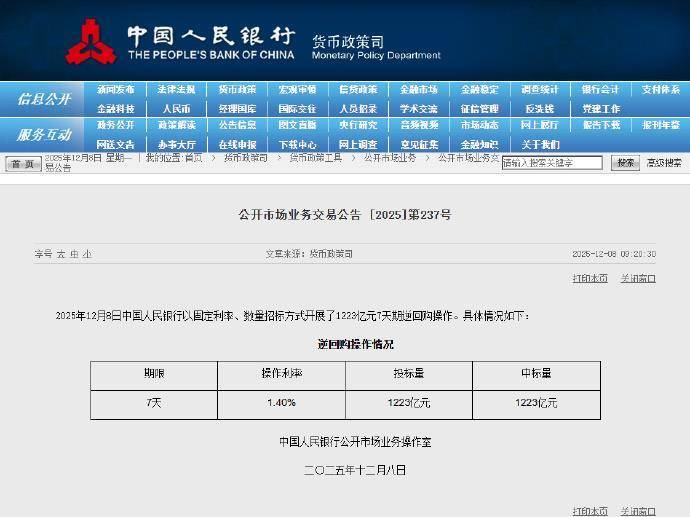Click 公开市场业务 breadcrumb link

click(389, 157)
